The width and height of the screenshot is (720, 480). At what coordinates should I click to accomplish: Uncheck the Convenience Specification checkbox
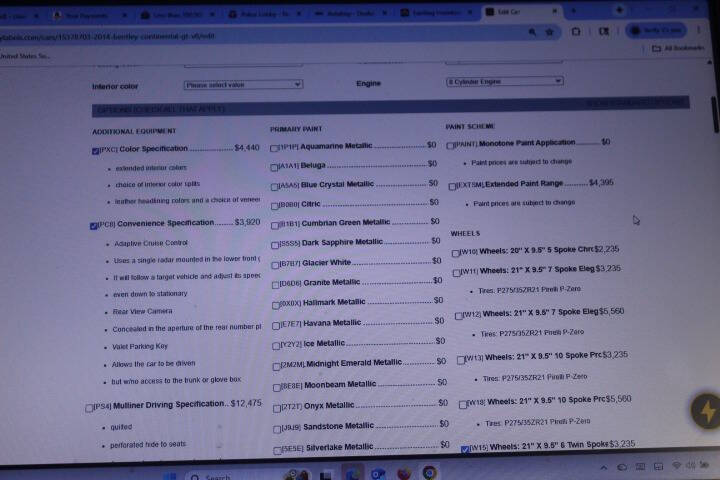95,225
